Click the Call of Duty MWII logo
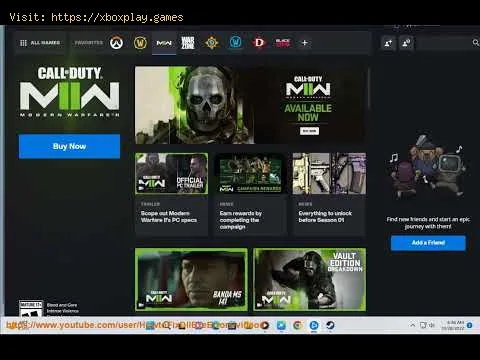Image resolution: width=480 pixels, height=360 pixels. [x=69, y=92]
